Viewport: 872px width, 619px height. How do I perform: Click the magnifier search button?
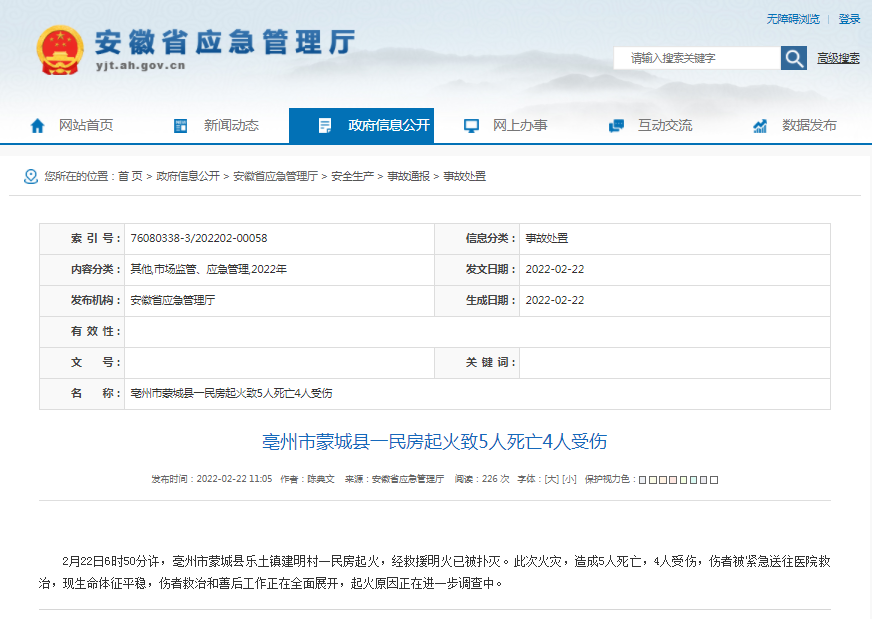pos(794,58)
